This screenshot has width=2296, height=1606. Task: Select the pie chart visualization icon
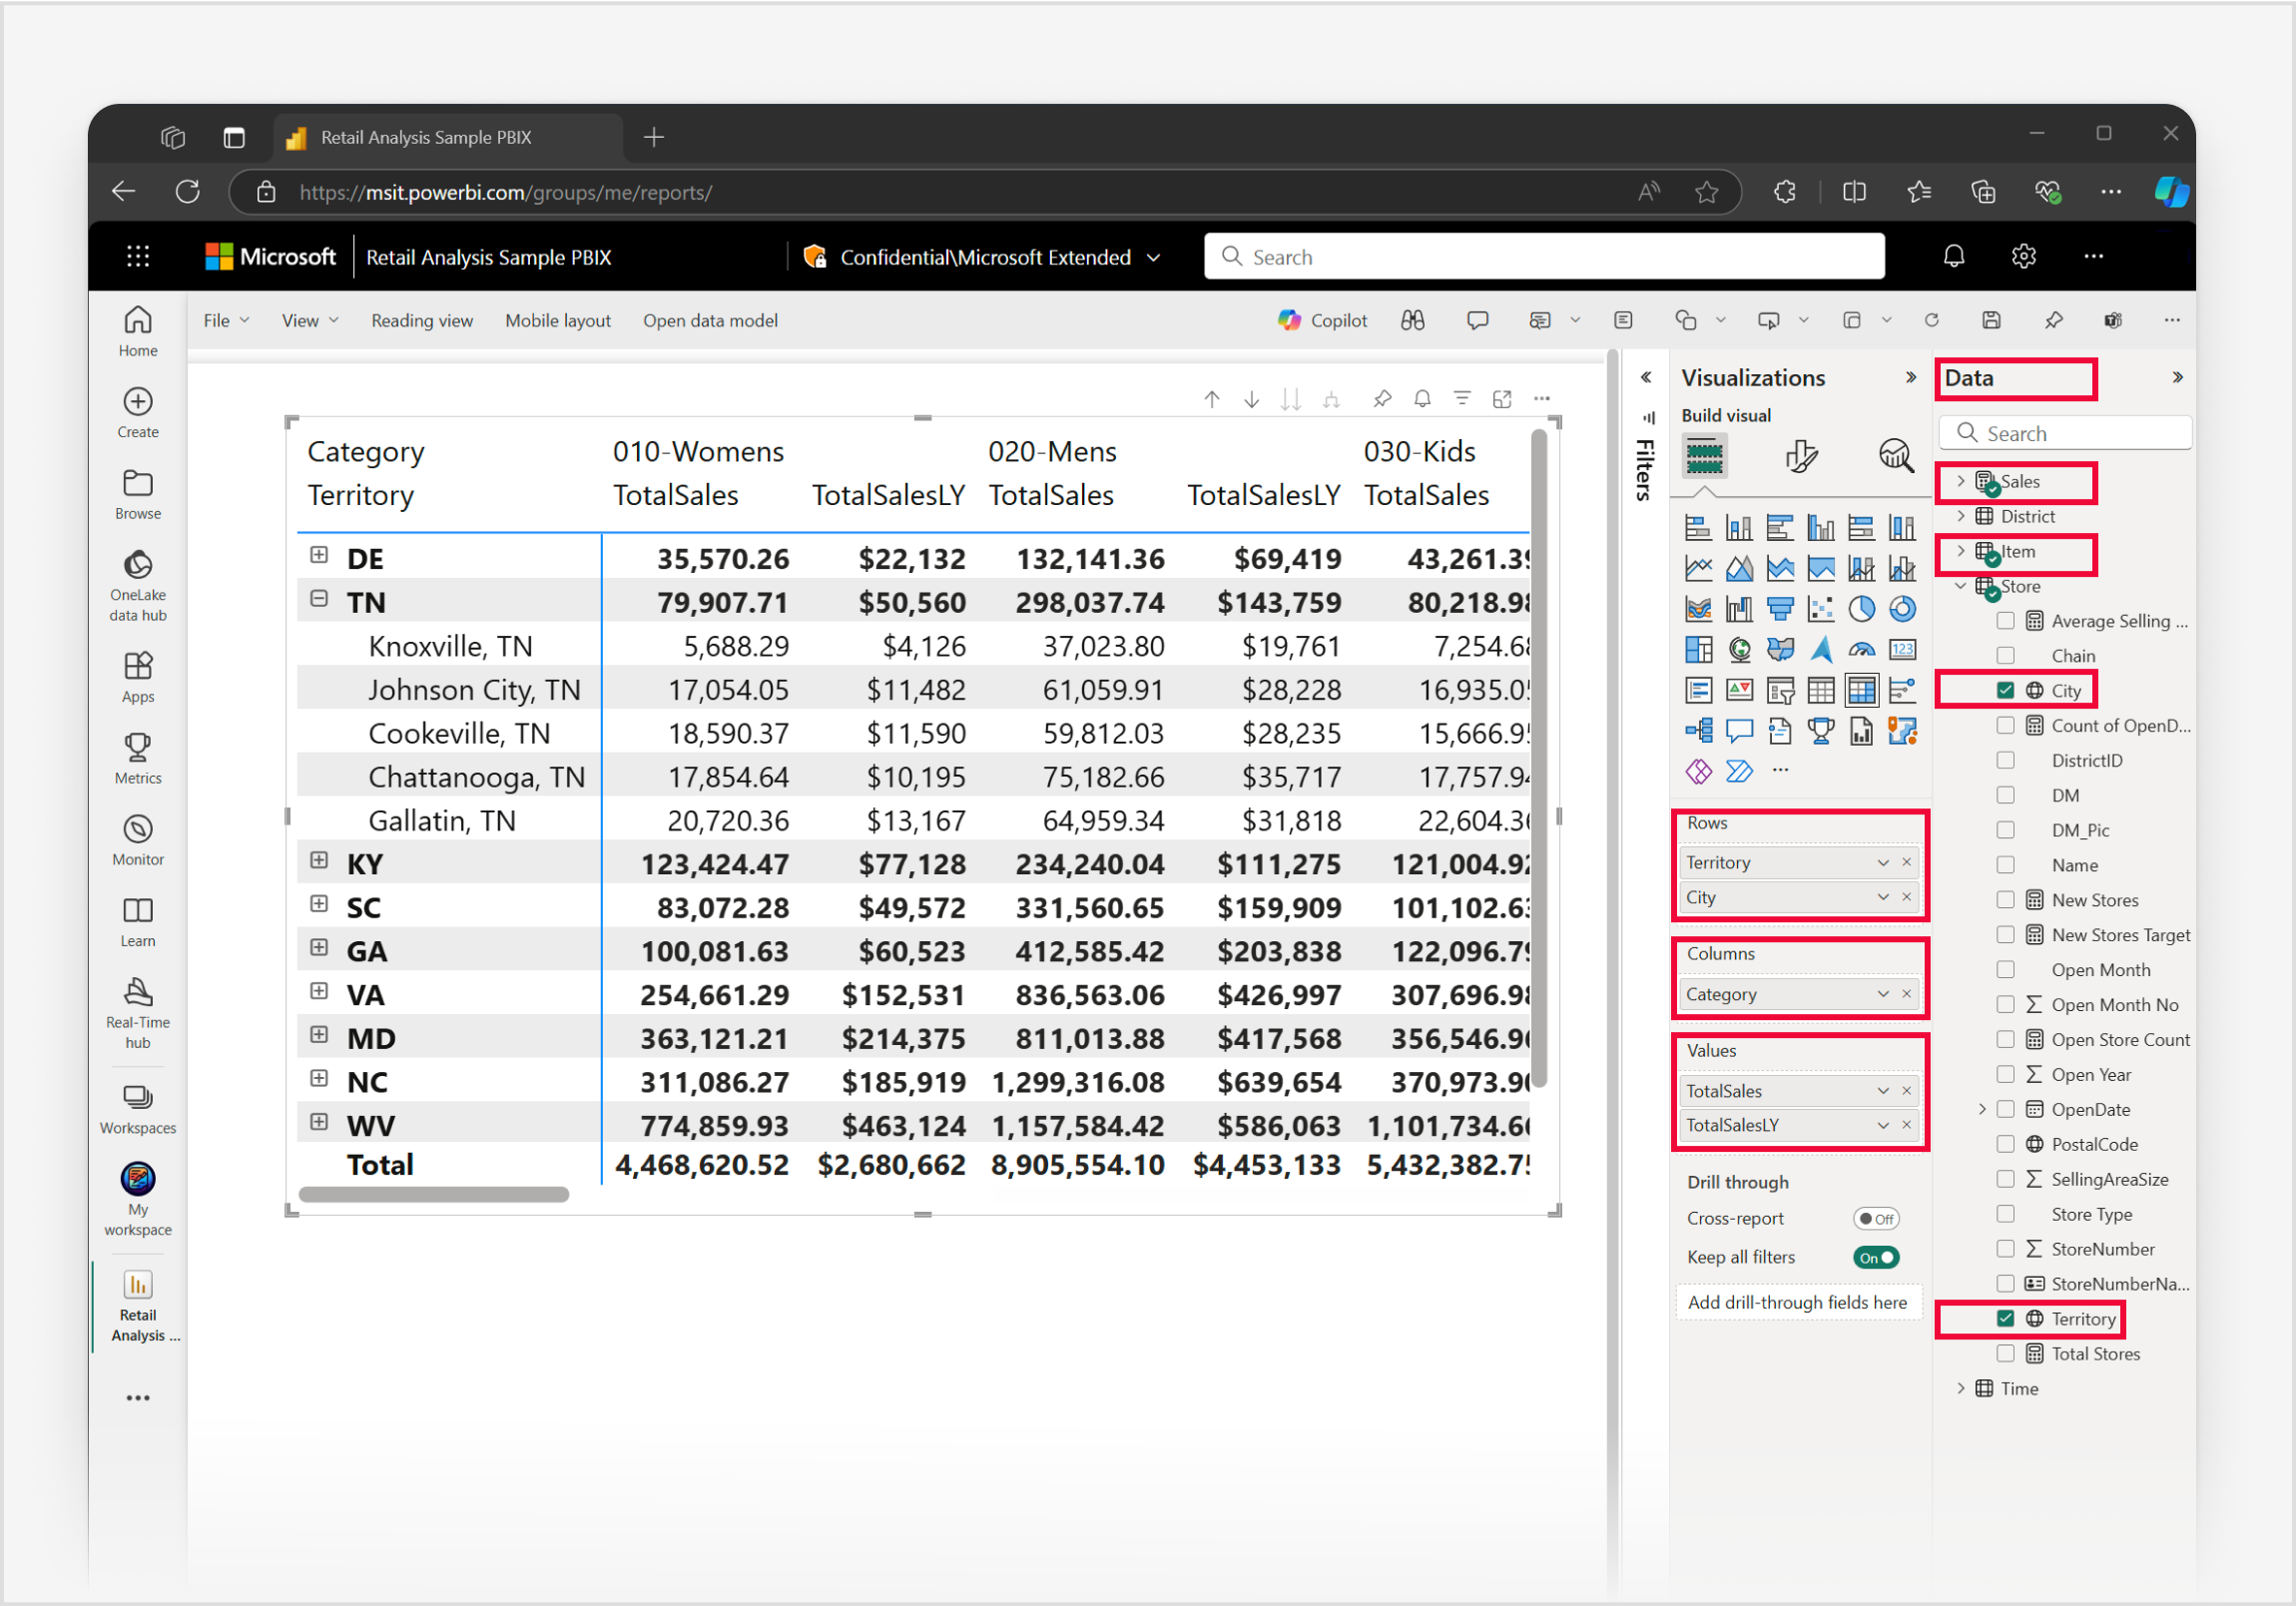click(1863, 609)
